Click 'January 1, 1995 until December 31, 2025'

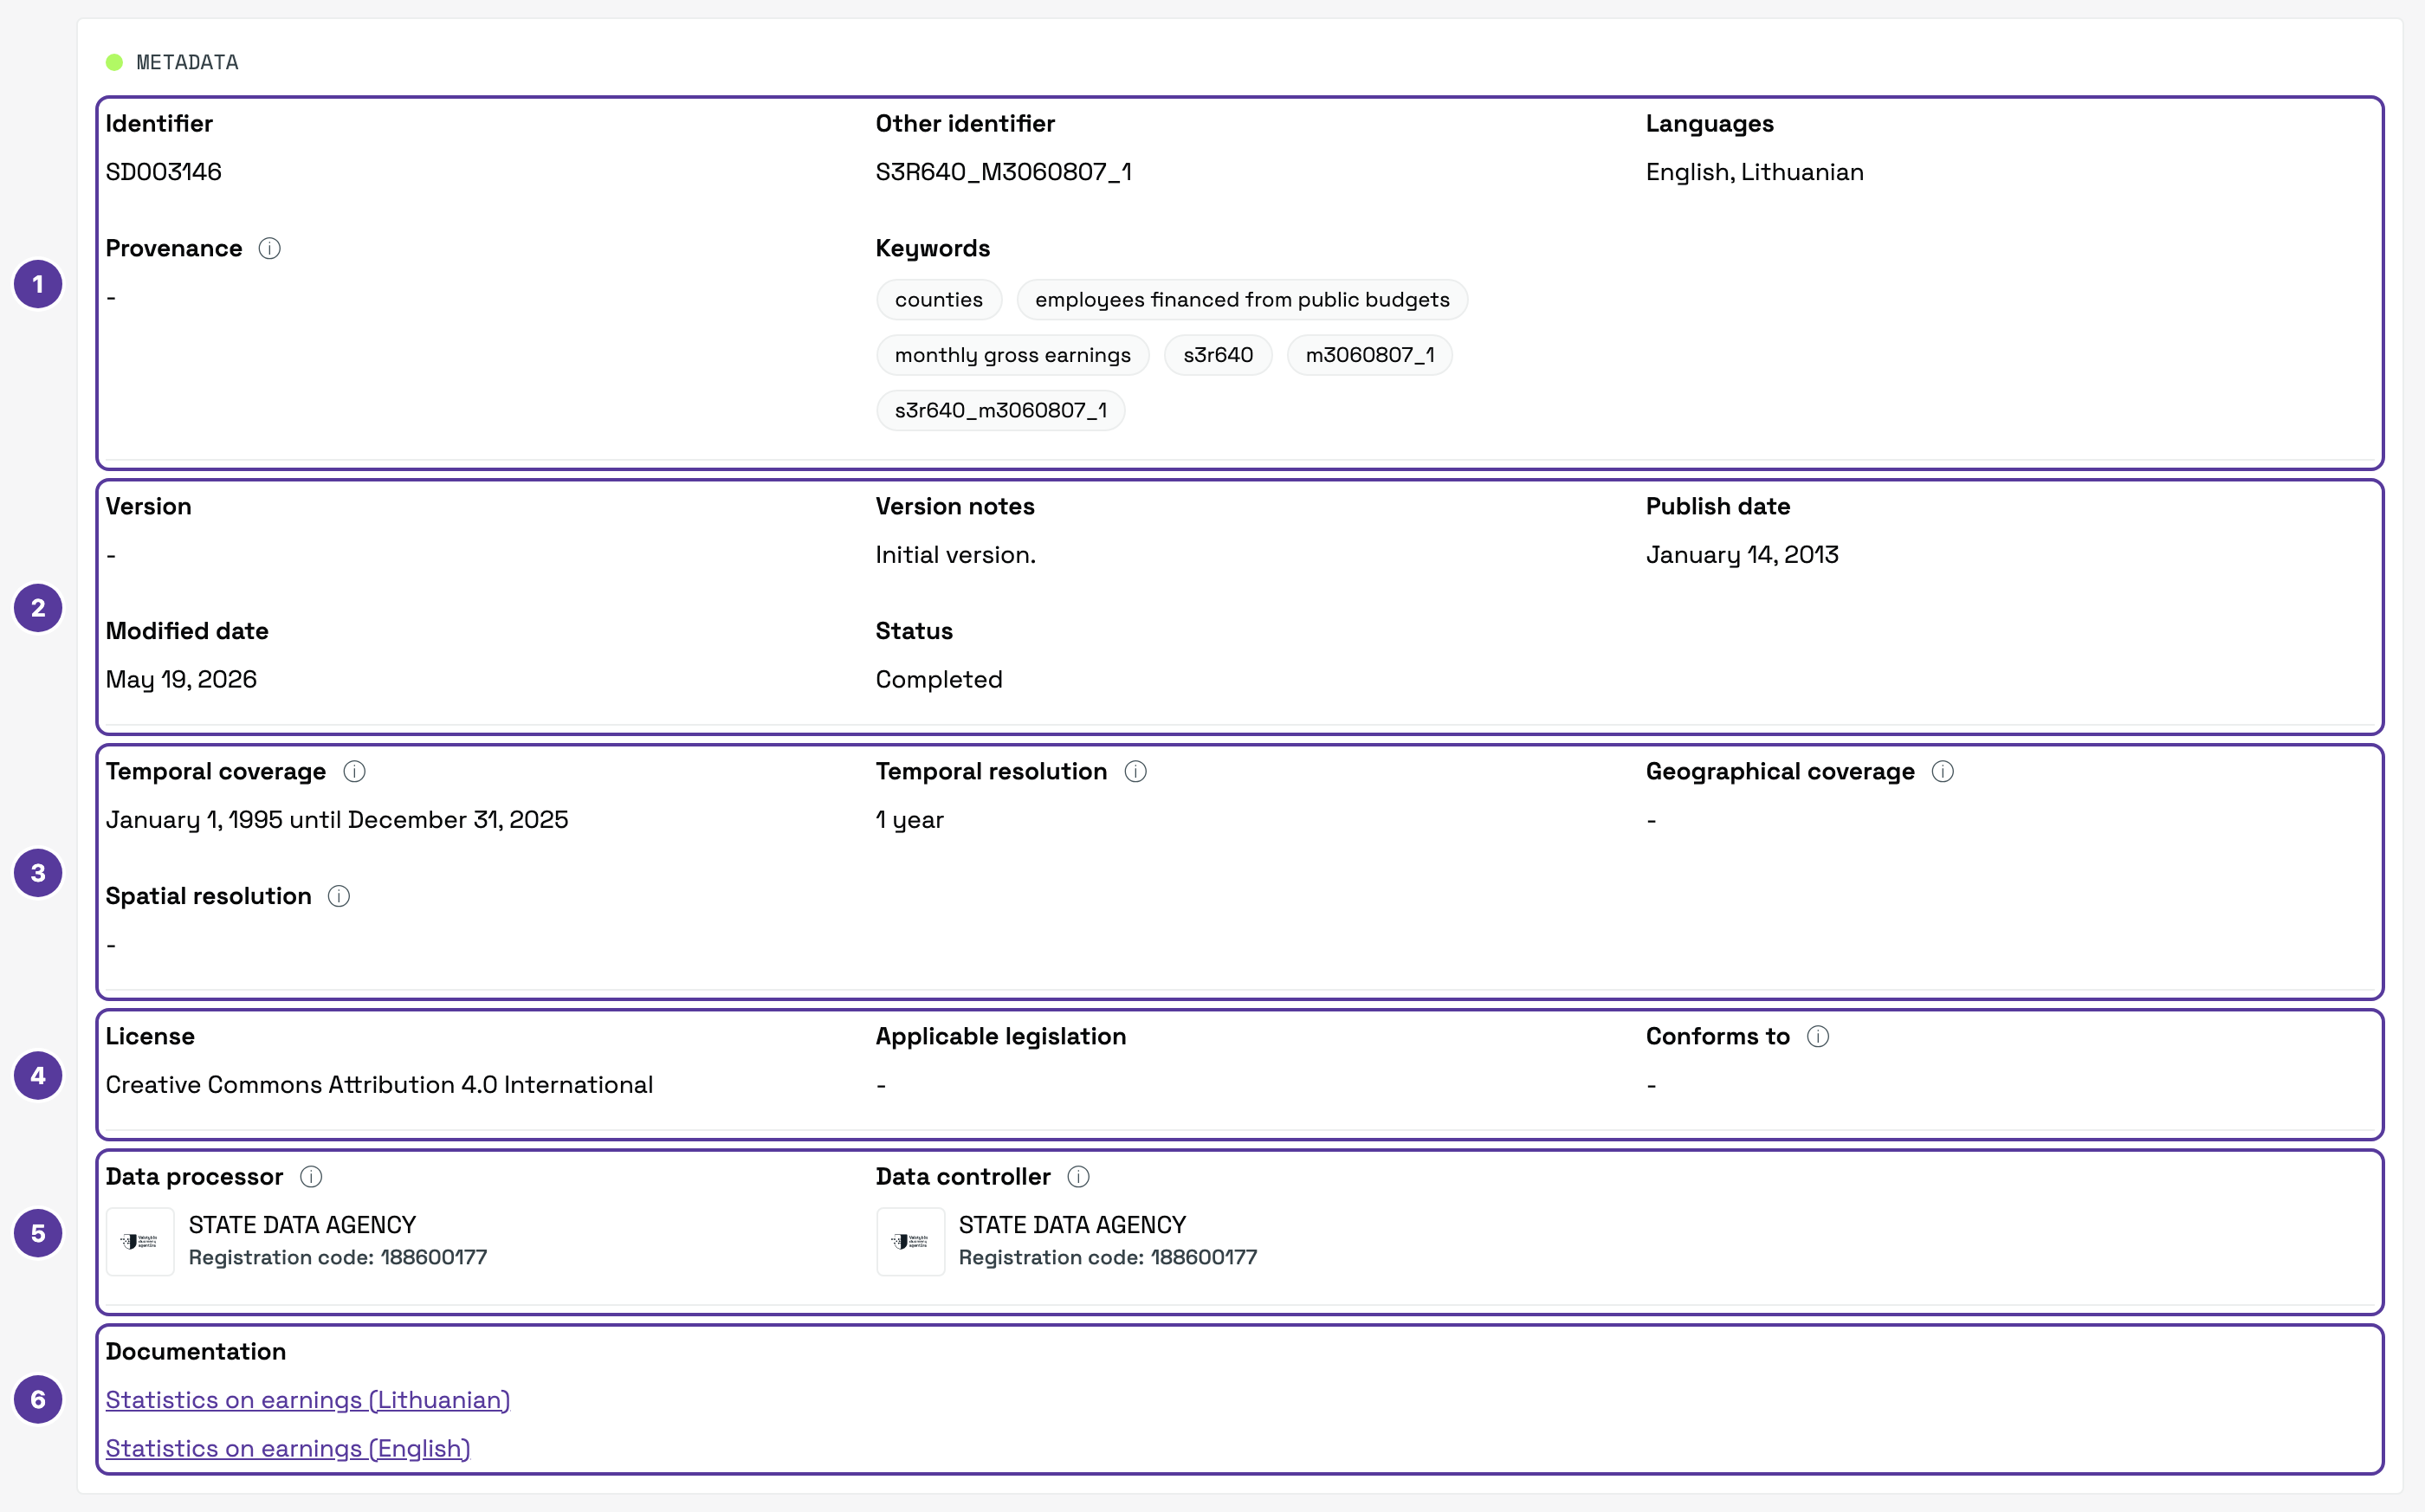coord(337,820)
